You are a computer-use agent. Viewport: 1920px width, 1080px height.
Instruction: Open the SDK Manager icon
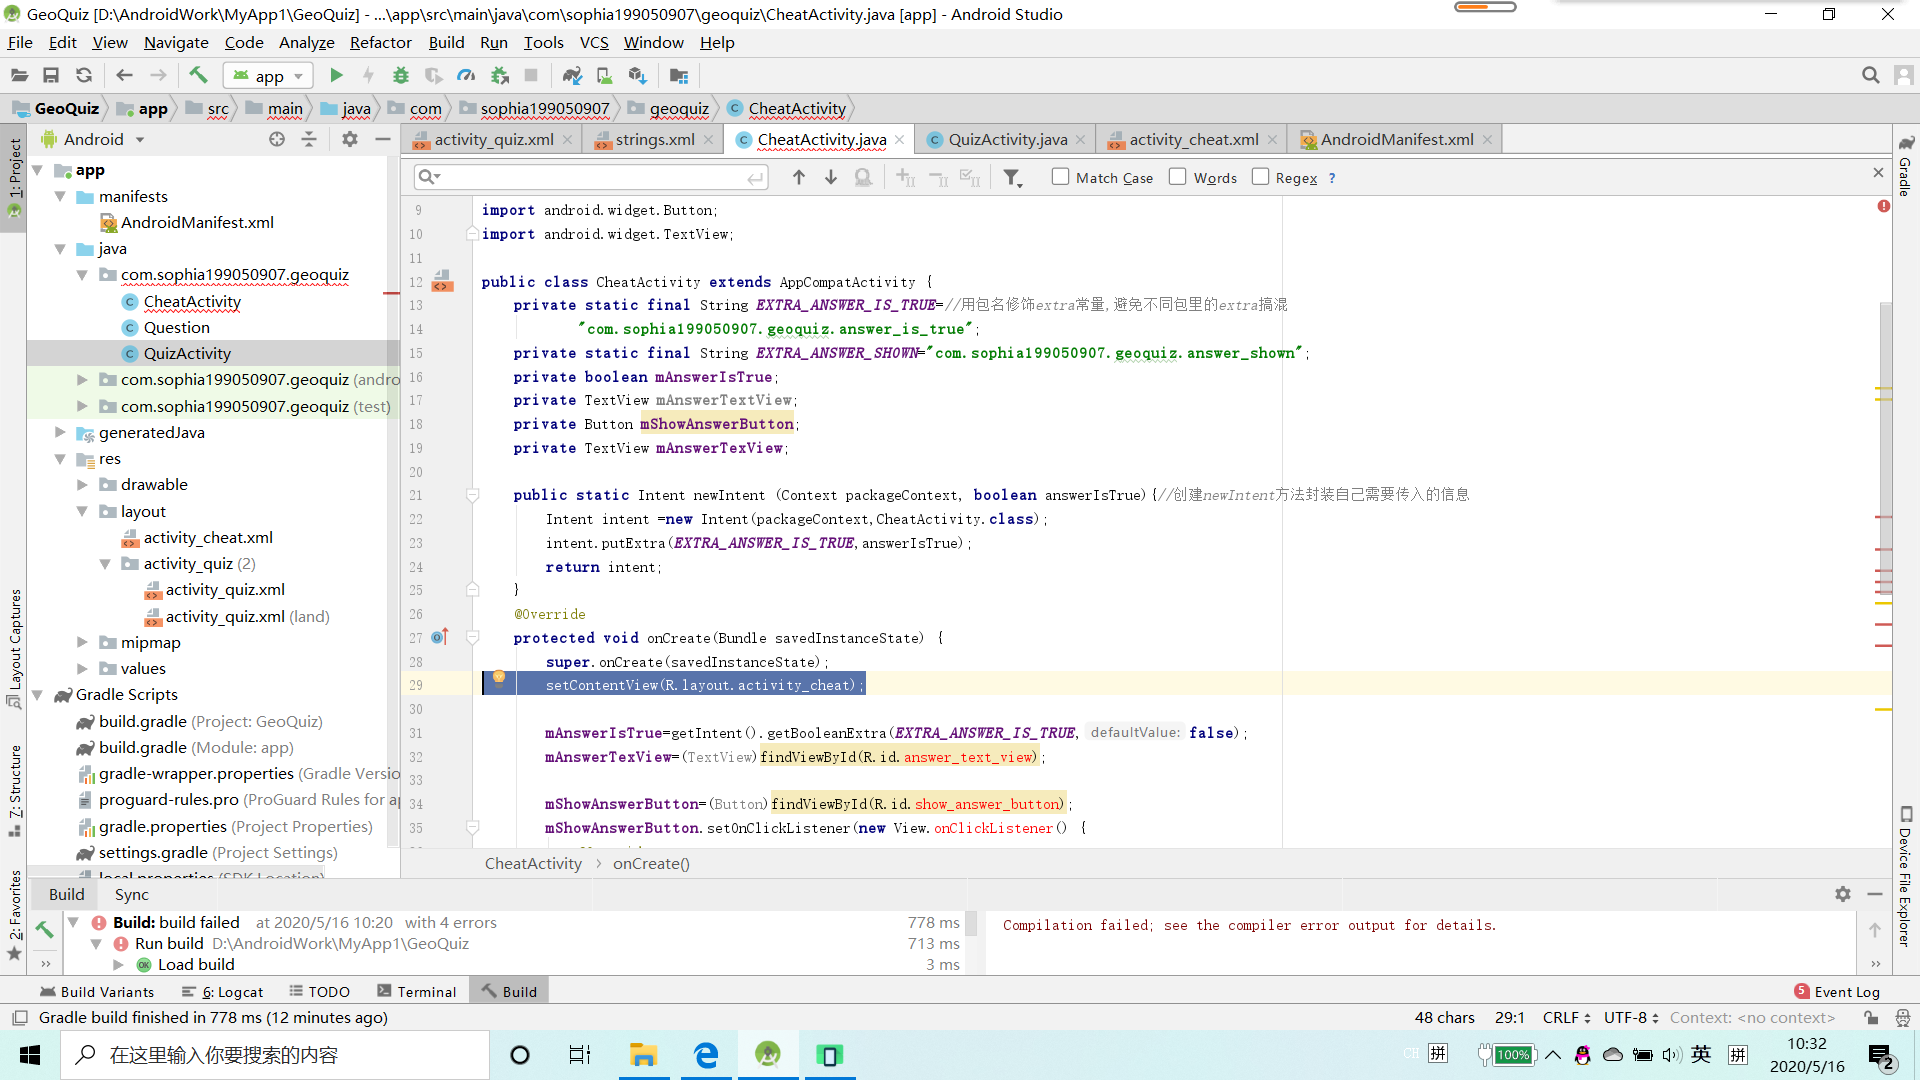(637, 75)
